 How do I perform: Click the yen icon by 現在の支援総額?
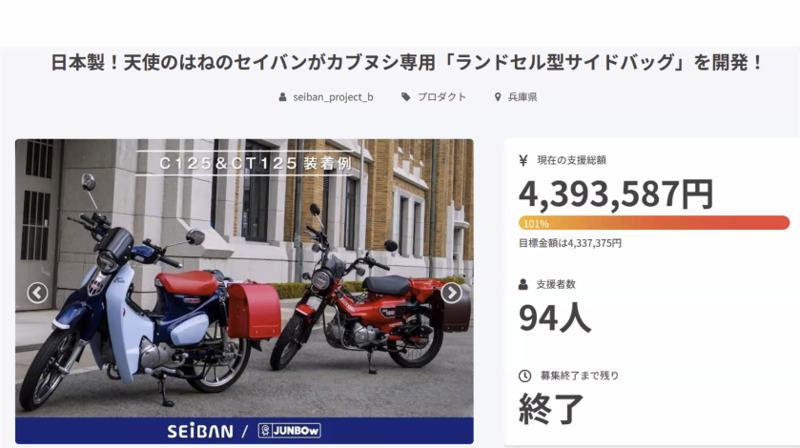point(523,161)
